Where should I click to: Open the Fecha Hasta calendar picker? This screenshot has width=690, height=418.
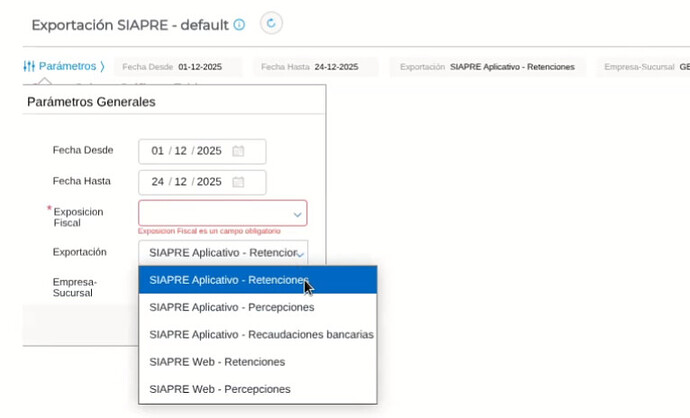pos(238,182)
